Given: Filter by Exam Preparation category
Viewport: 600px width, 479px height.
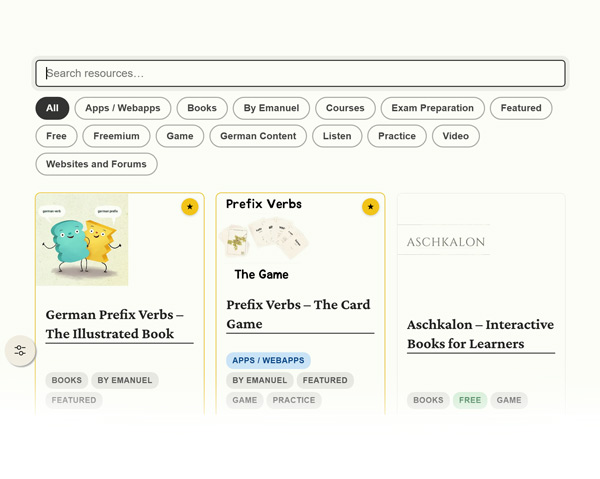Looking at the screenshot, I should [x=432, y=108].
